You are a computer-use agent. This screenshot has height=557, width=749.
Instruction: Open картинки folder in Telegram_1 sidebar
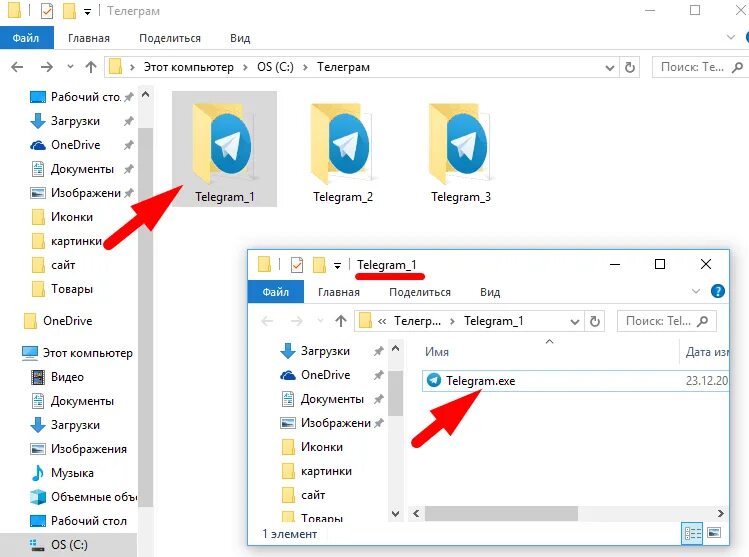click(316, 471)
